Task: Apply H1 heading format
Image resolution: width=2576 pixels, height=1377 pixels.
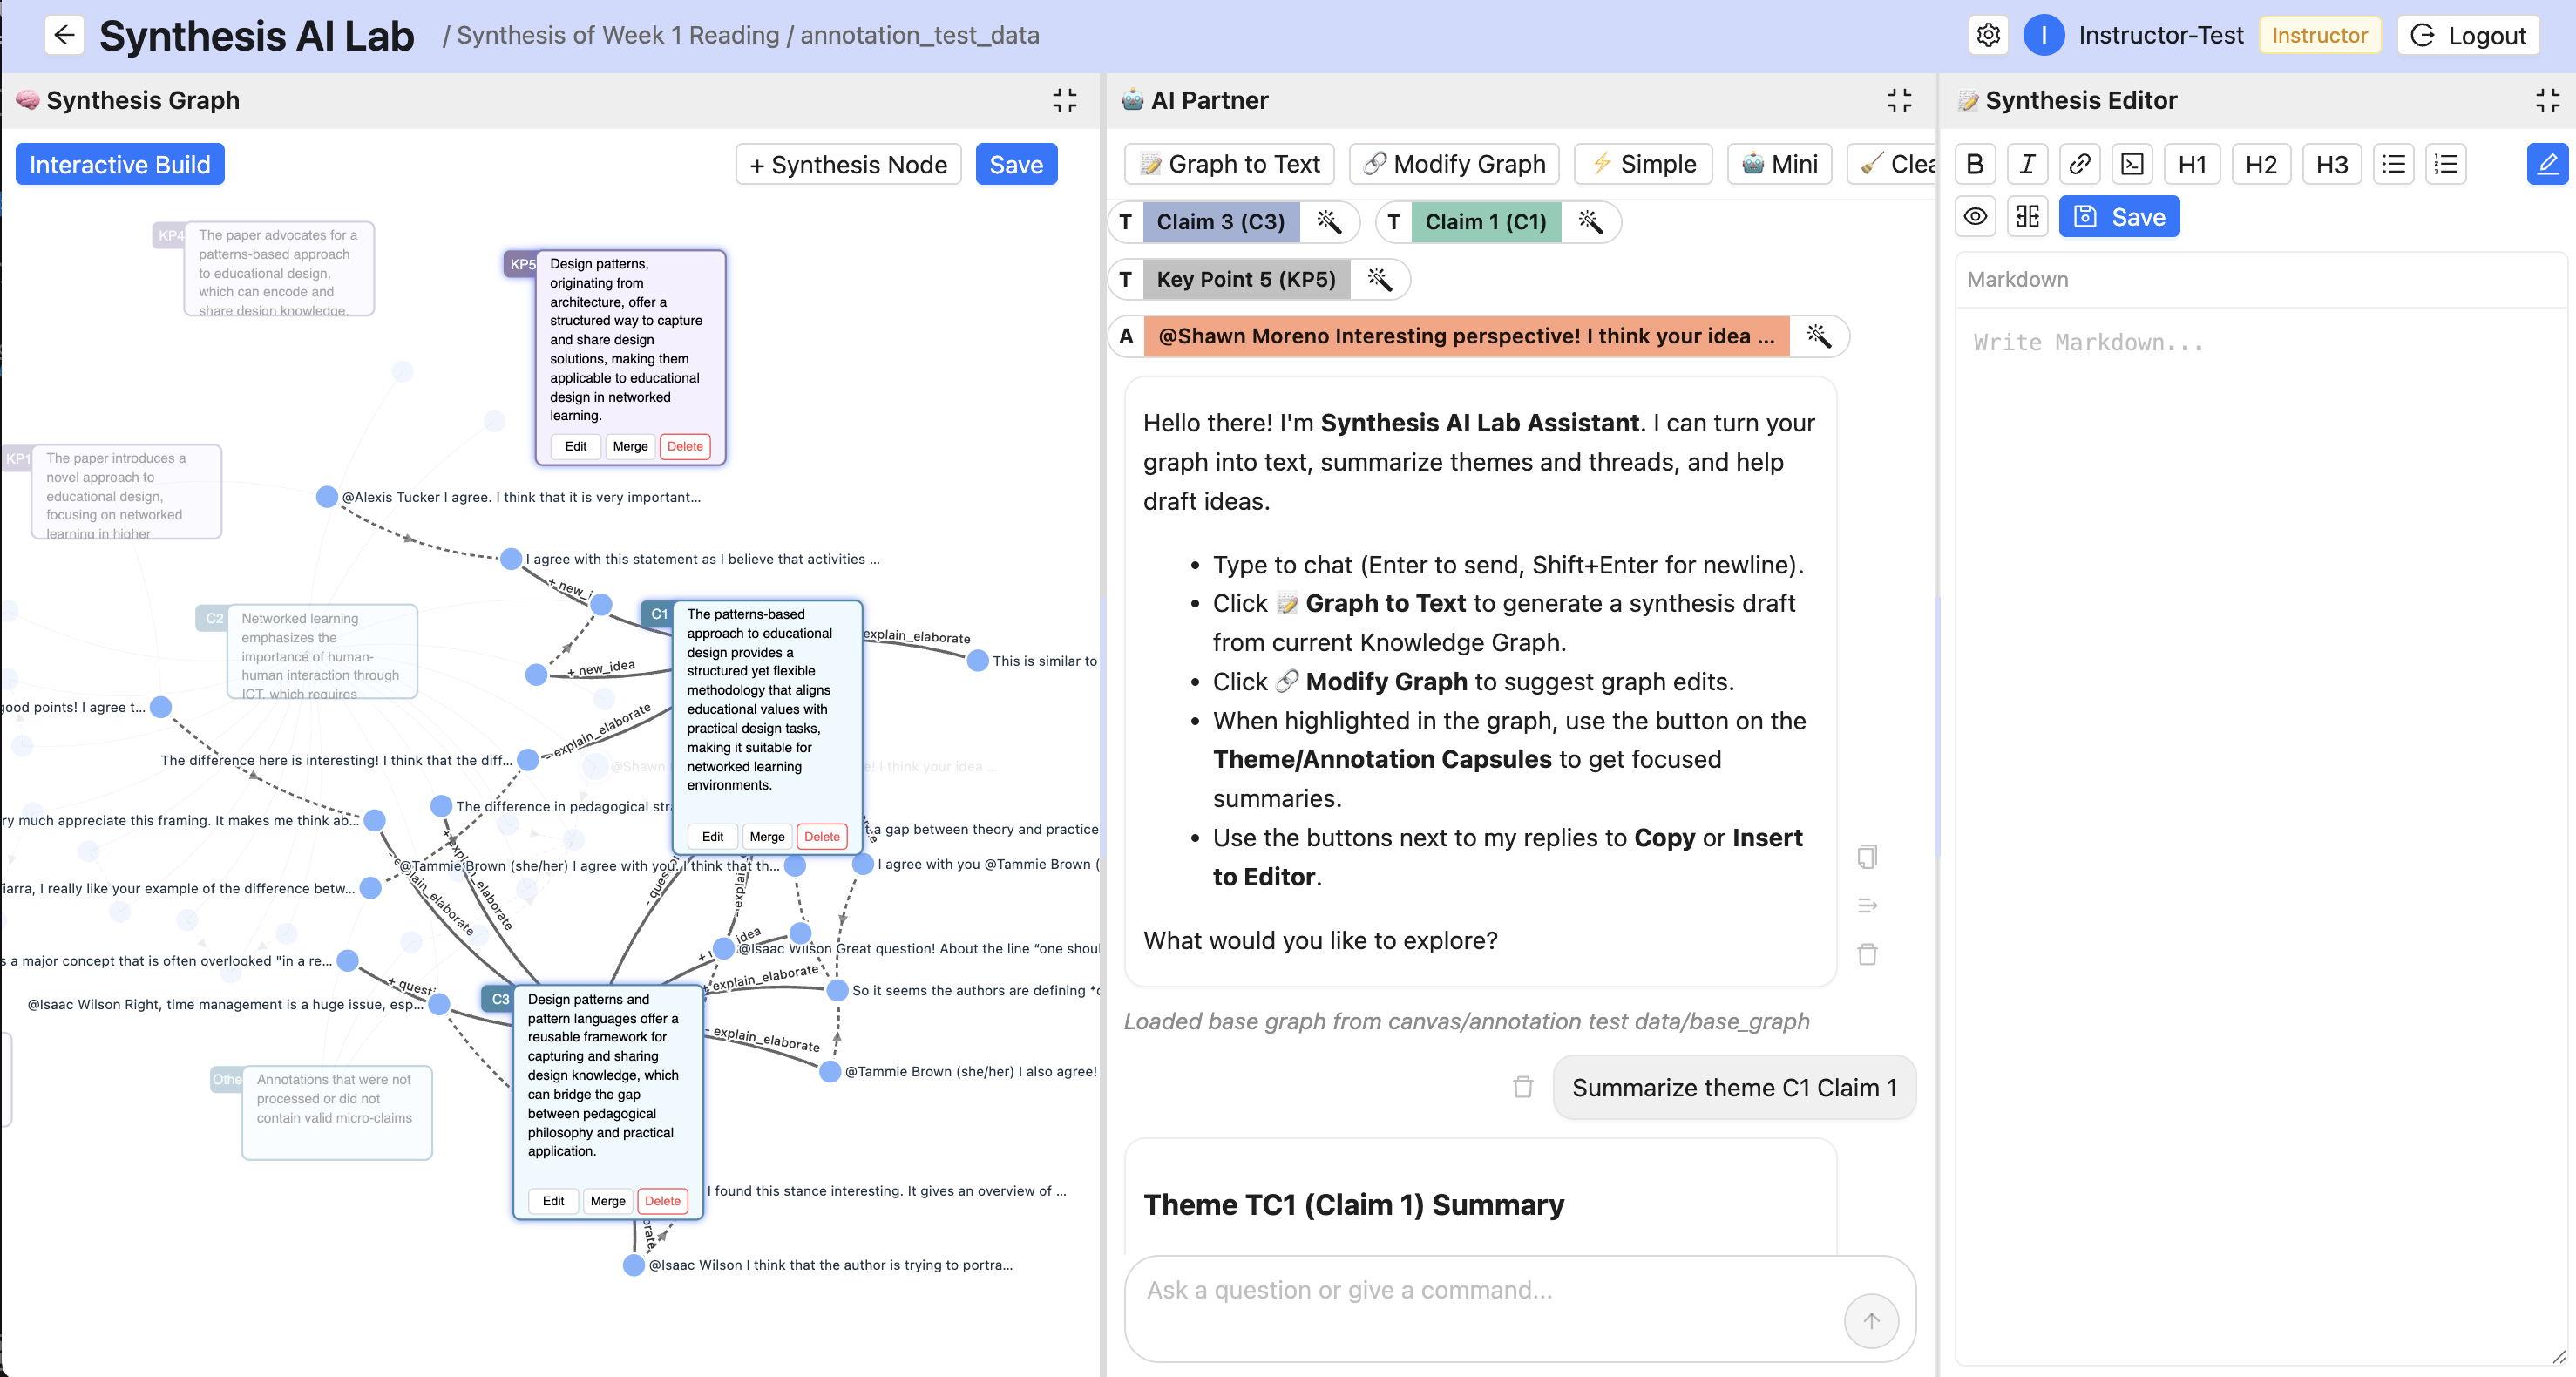Action: [x=2192, y=164]
